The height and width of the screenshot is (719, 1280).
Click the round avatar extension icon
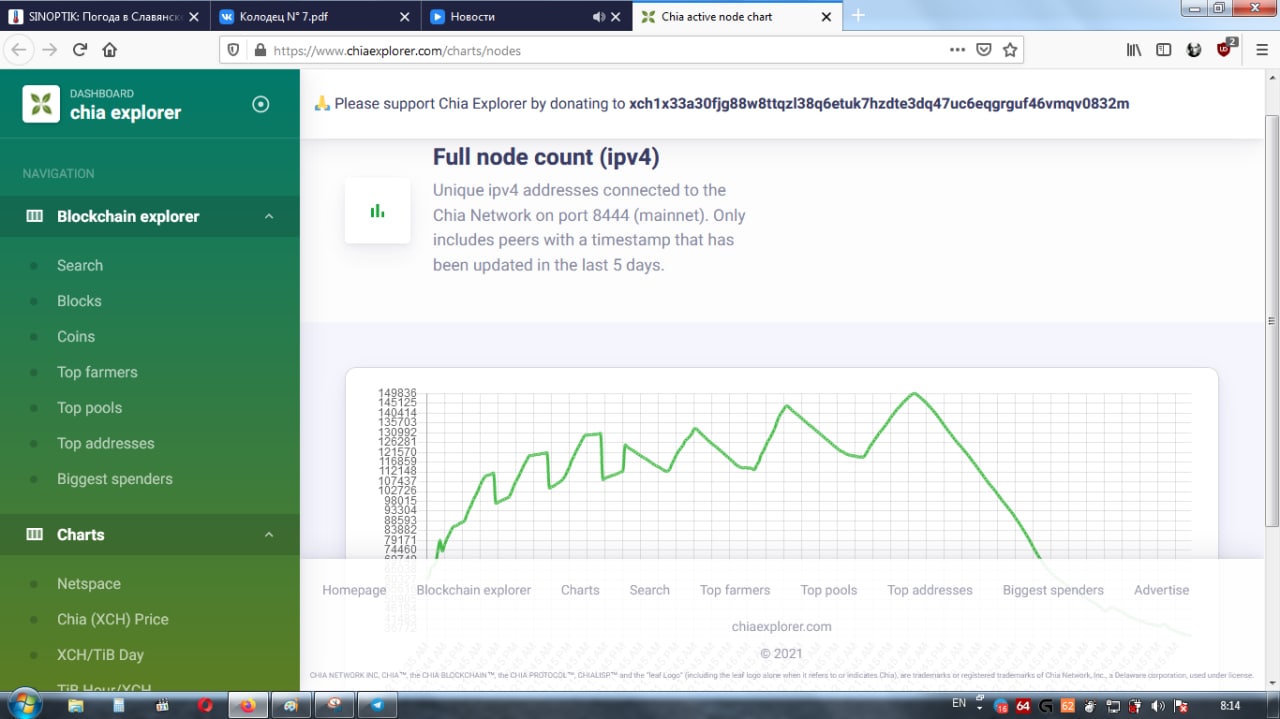click(x=1194, y=50)
